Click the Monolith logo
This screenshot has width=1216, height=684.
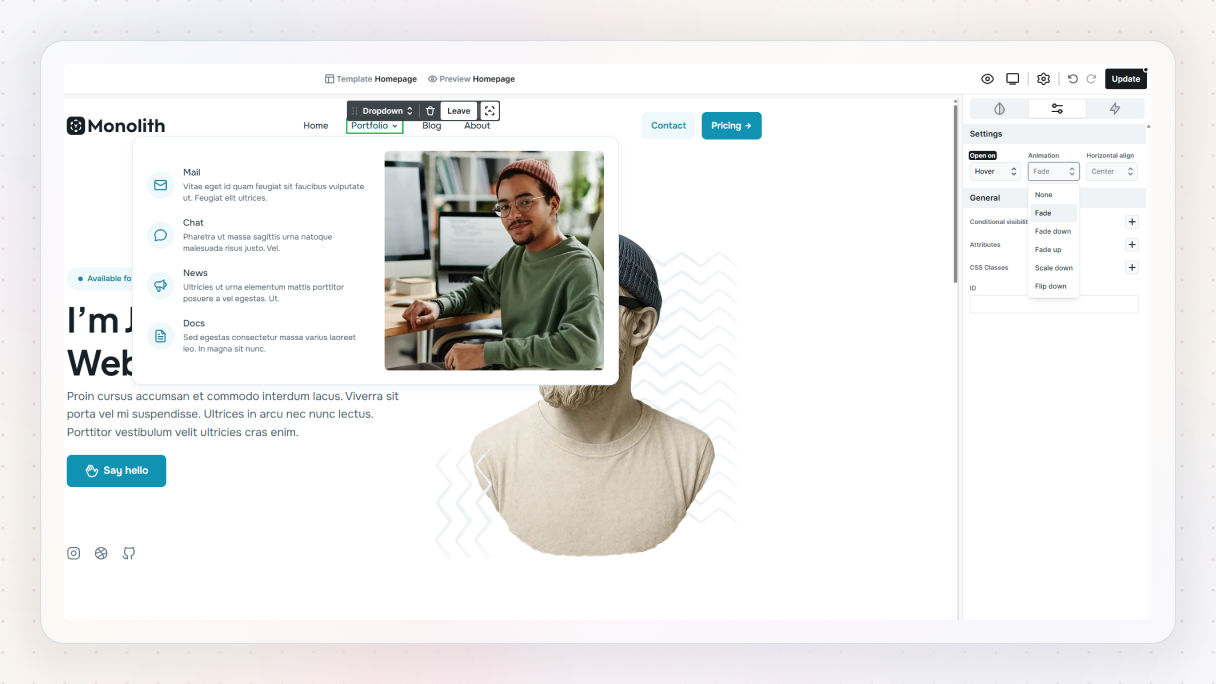(x=116, y=126)
